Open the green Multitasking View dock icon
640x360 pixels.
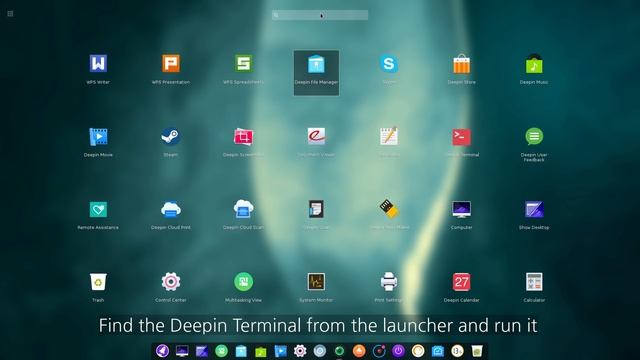222,351
